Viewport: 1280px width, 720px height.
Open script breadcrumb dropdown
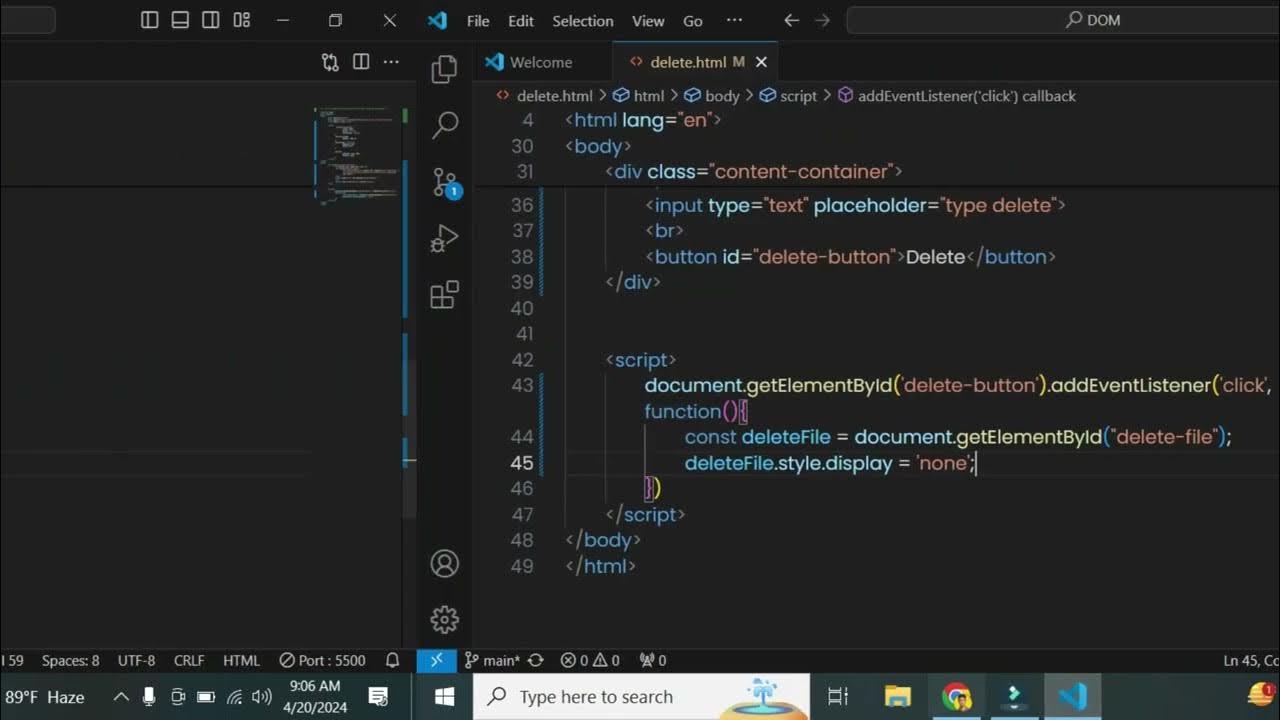coord(788,96)
